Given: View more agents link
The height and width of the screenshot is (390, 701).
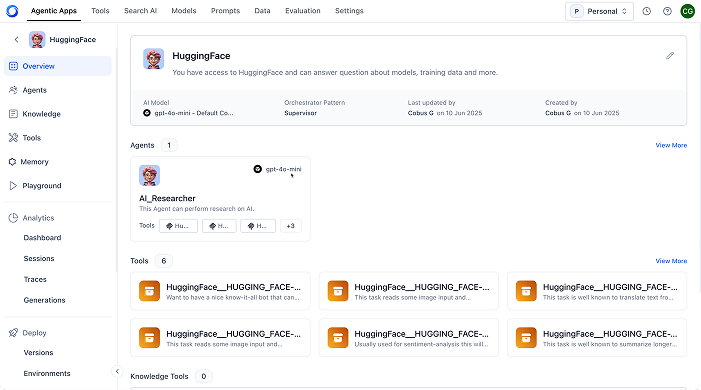Looking at the screenshot, I should pyautogui.click(x=671, y=145).
